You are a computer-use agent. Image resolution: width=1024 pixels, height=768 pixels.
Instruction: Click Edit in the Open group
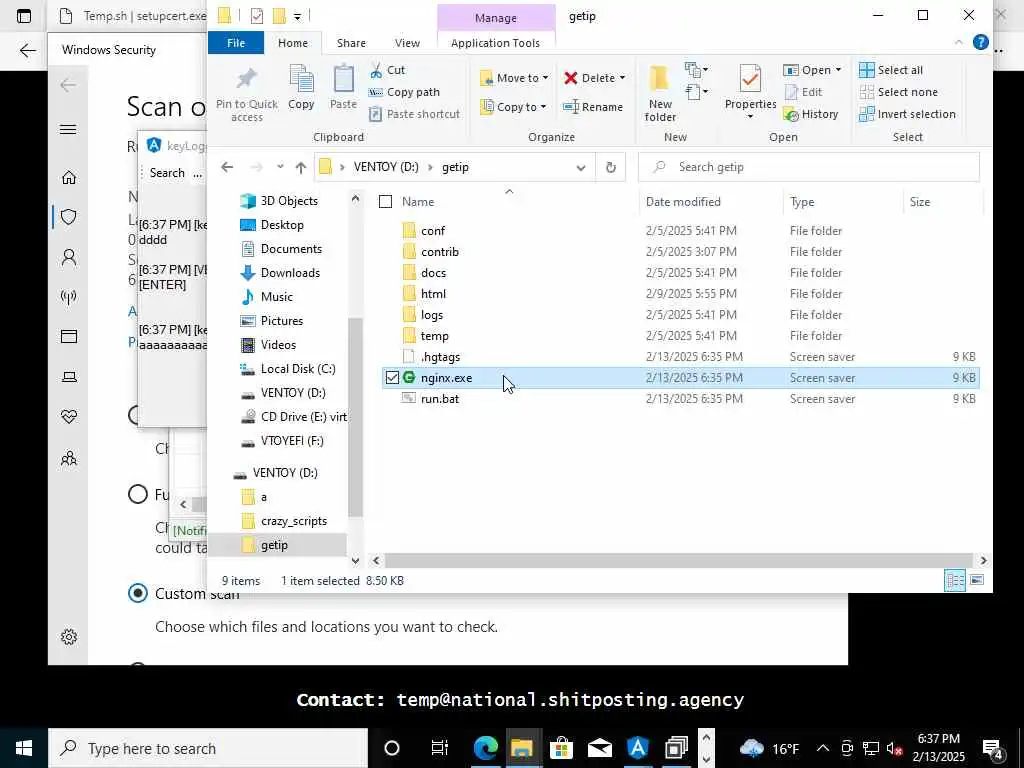click(x=803, y=92)
